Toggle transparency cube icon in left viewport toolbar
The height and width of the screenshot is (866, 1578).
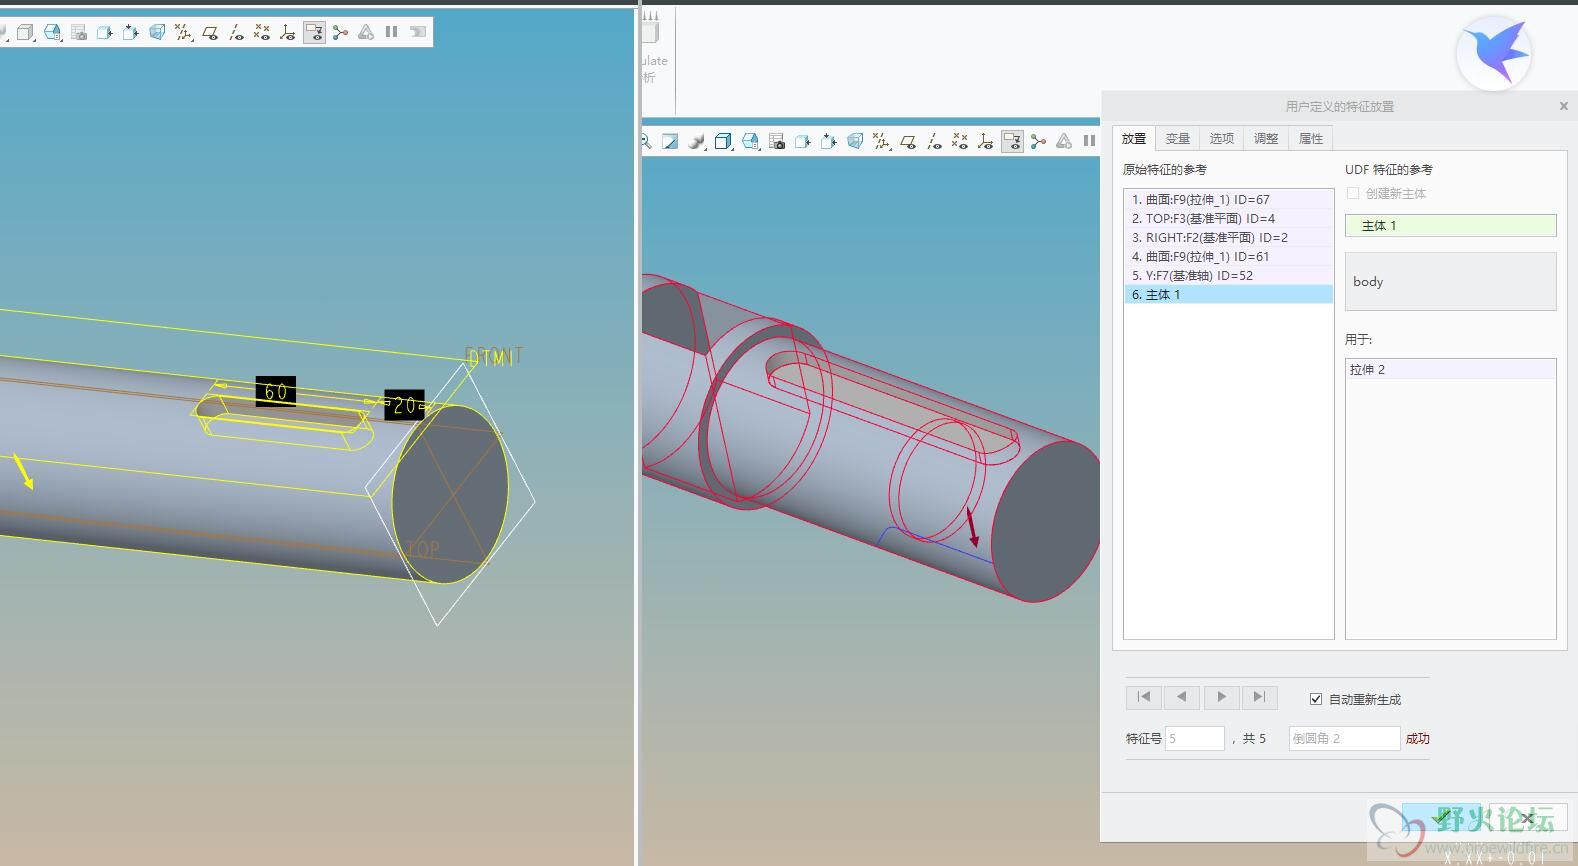point(157,32)
